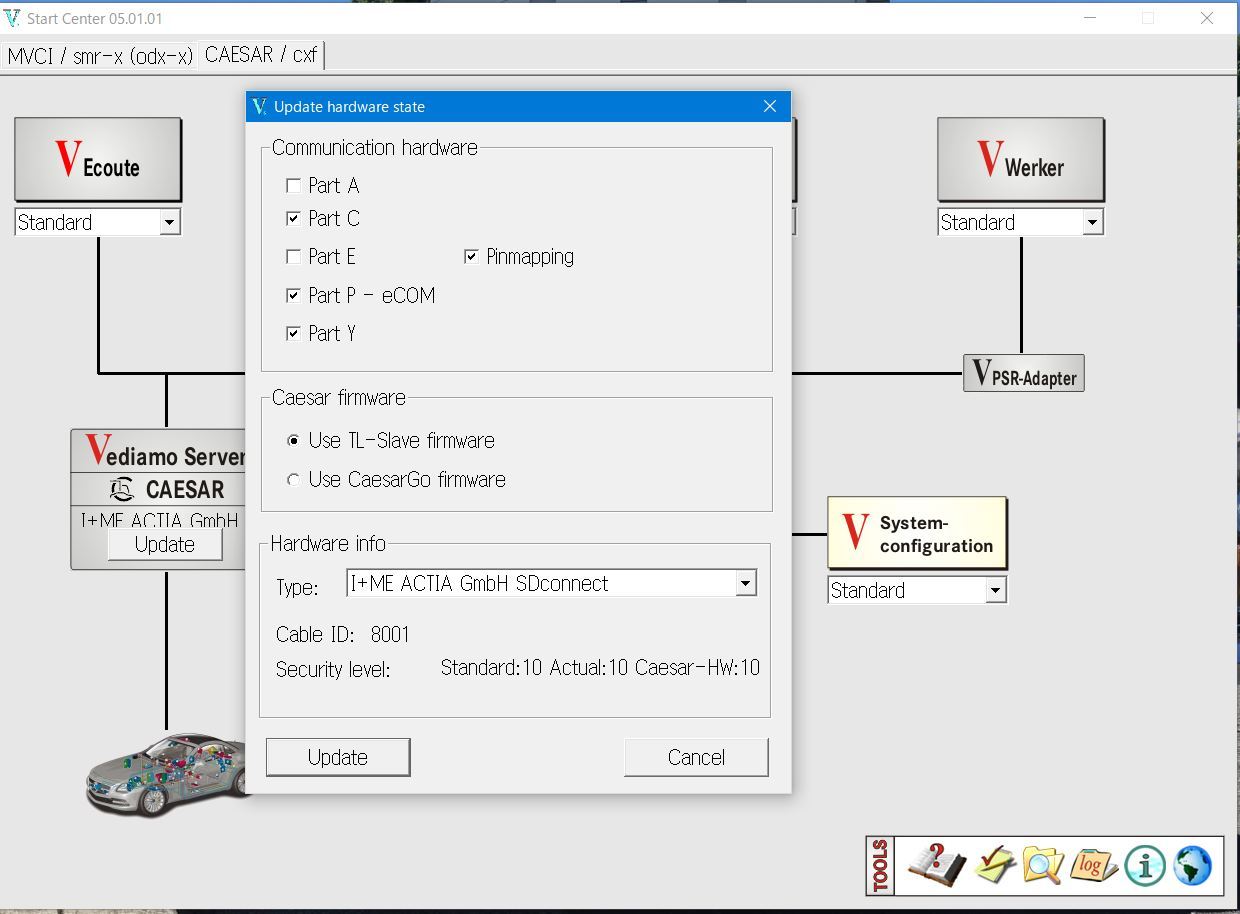This screenshot has height=914, width=1240.
Task: Expand System-configuration Standard dropdown
Action: point(994,590)
